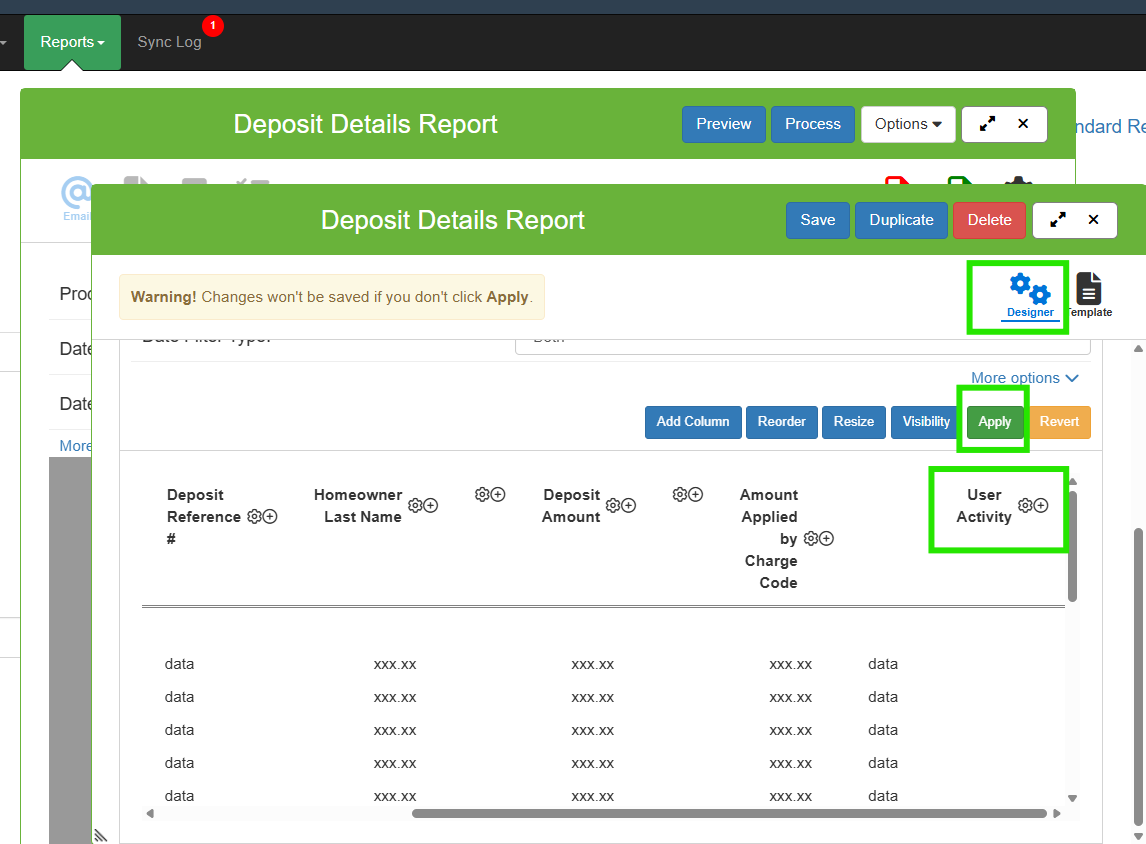Click plus icon beside Homeowner Last Name
The width and height of the screenshot is (1146, 844).
[431, 506]
